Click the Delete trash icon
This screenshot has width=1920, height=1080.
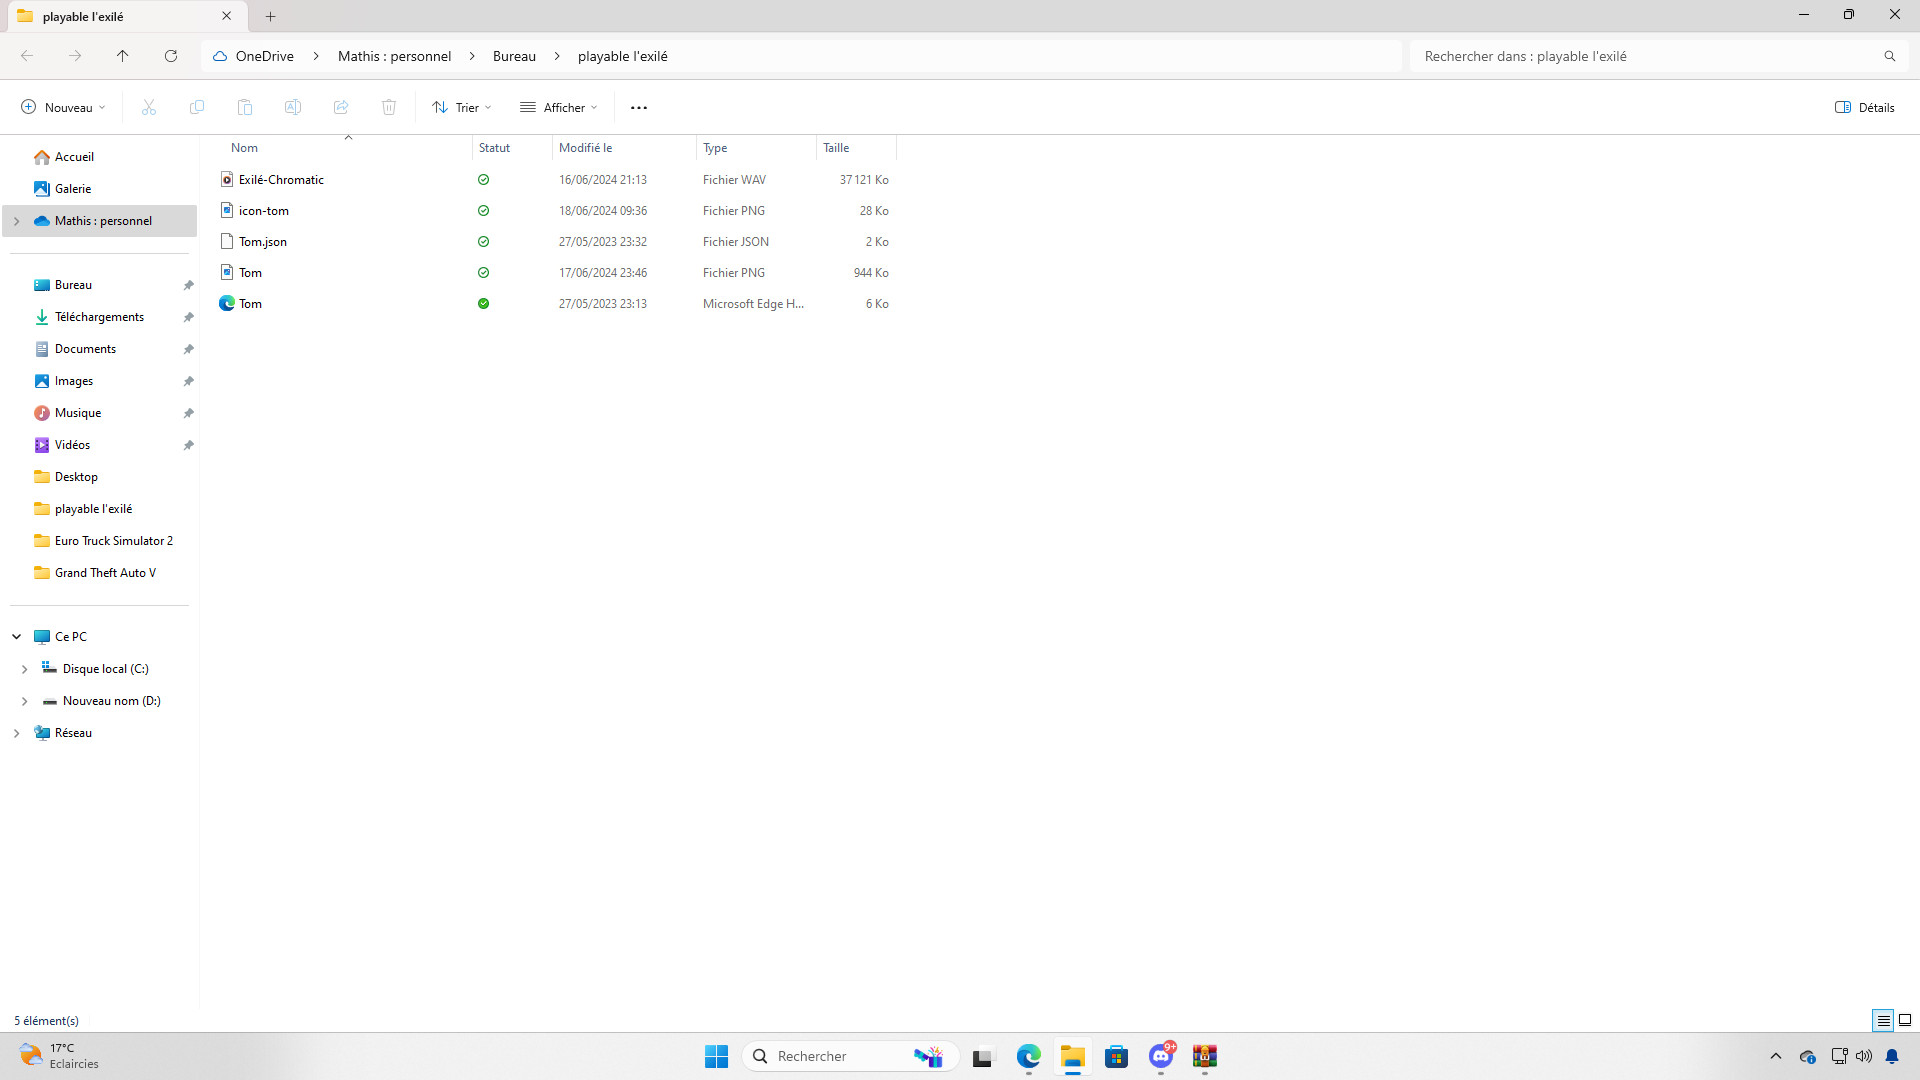(x=389, y=107)
